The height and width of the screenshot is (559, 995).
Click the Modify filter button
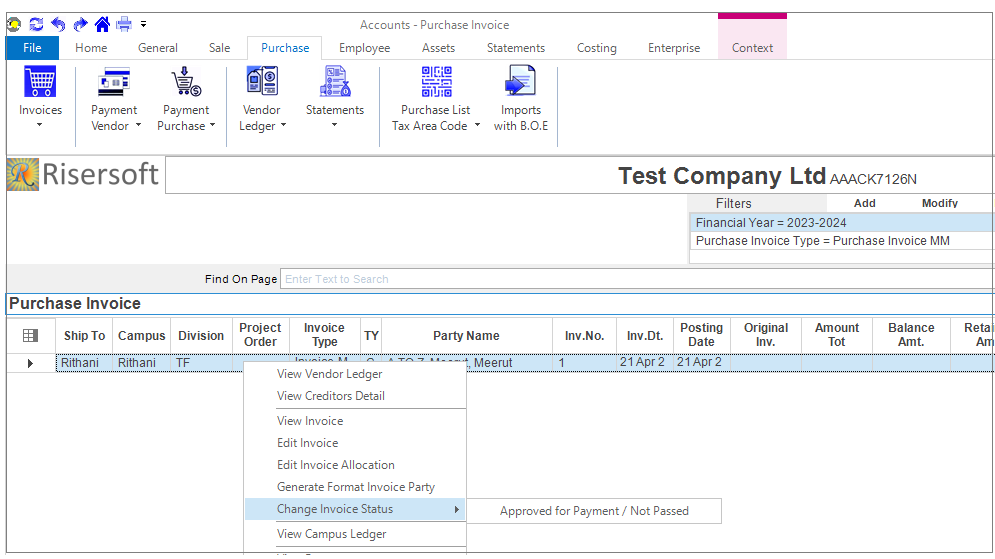(939, 203)
